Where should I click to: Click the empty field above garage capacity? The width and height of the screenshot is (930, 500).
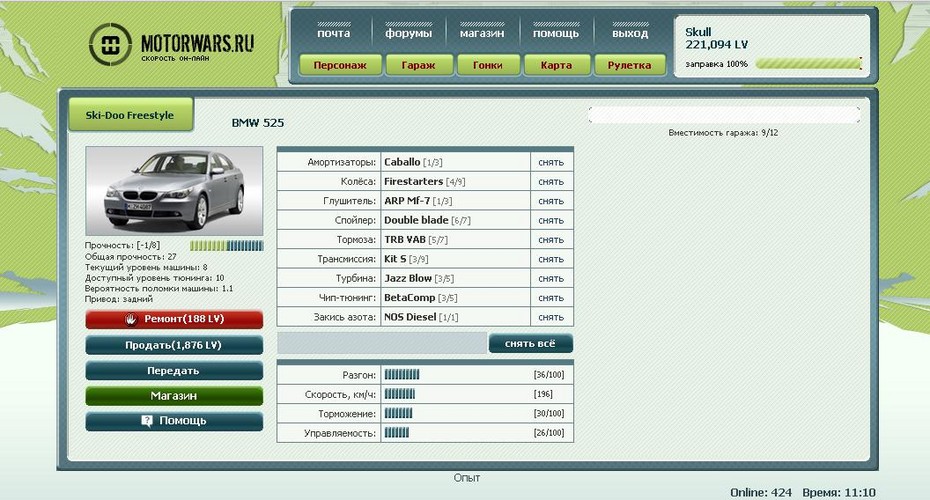(724, 115)
